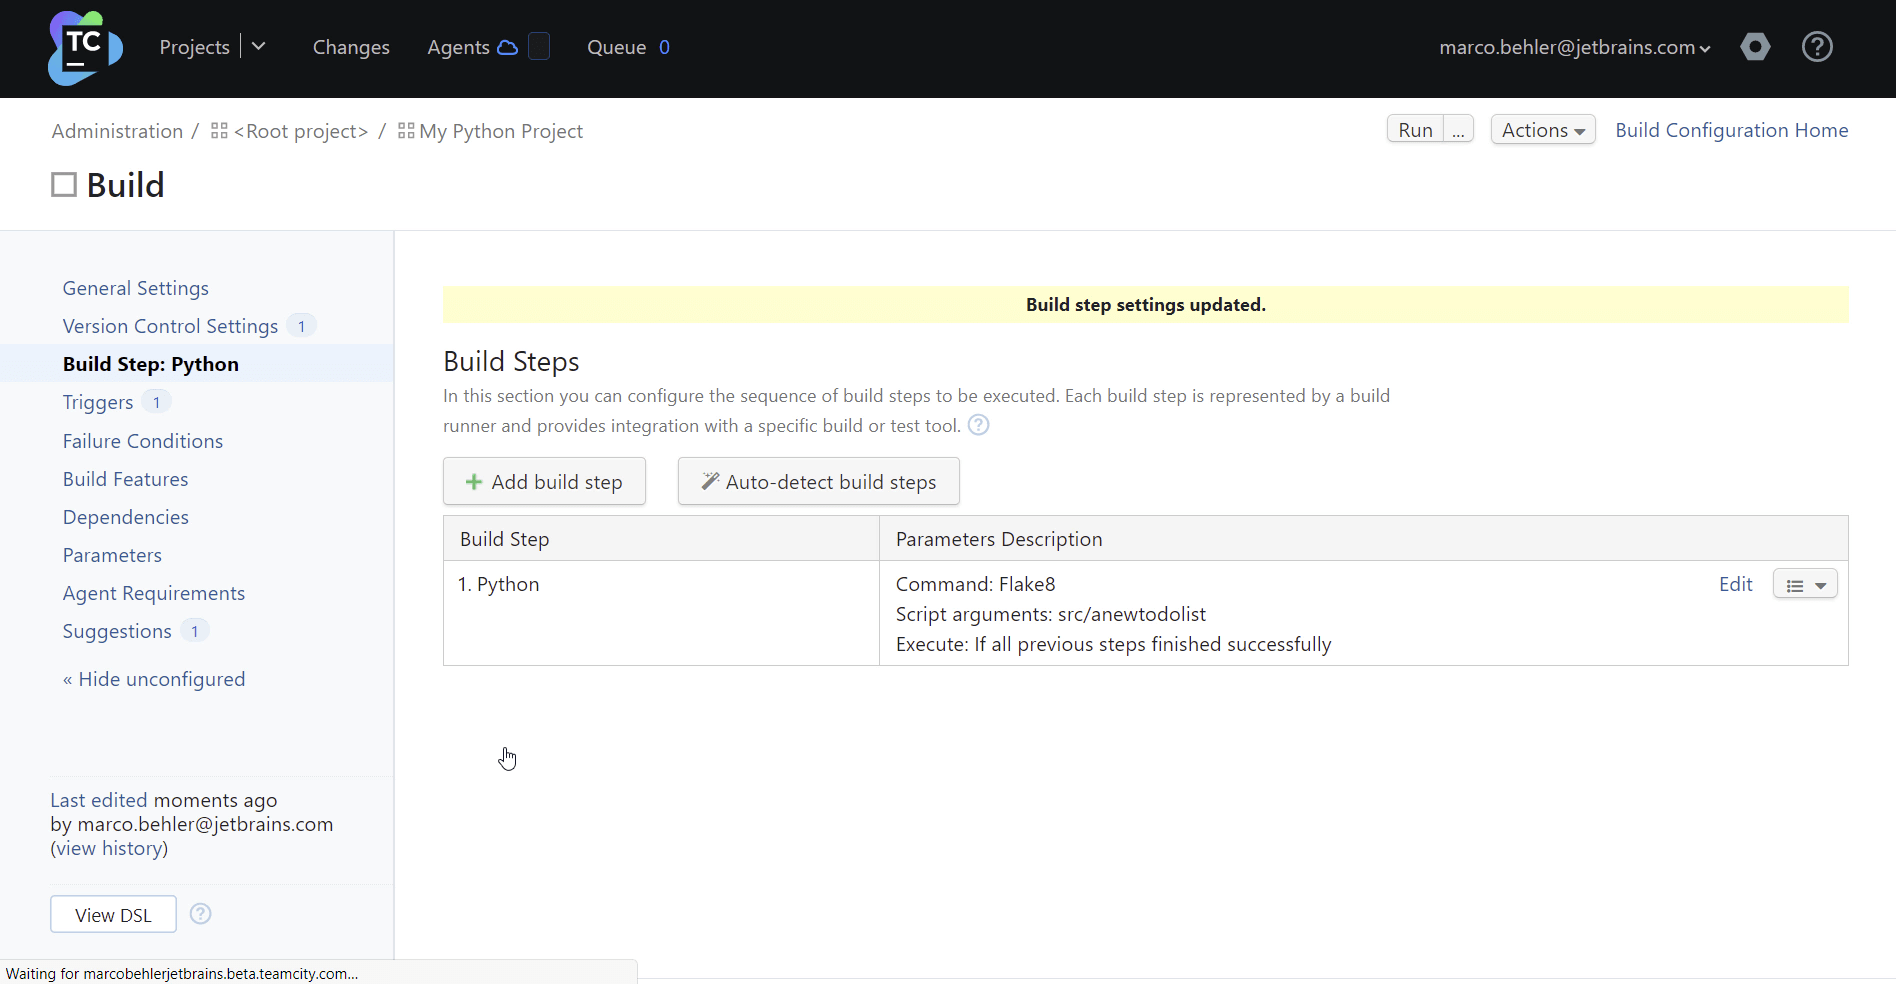
Task: Open Version Control Settings in sidebar
Action: click(170, 326)
